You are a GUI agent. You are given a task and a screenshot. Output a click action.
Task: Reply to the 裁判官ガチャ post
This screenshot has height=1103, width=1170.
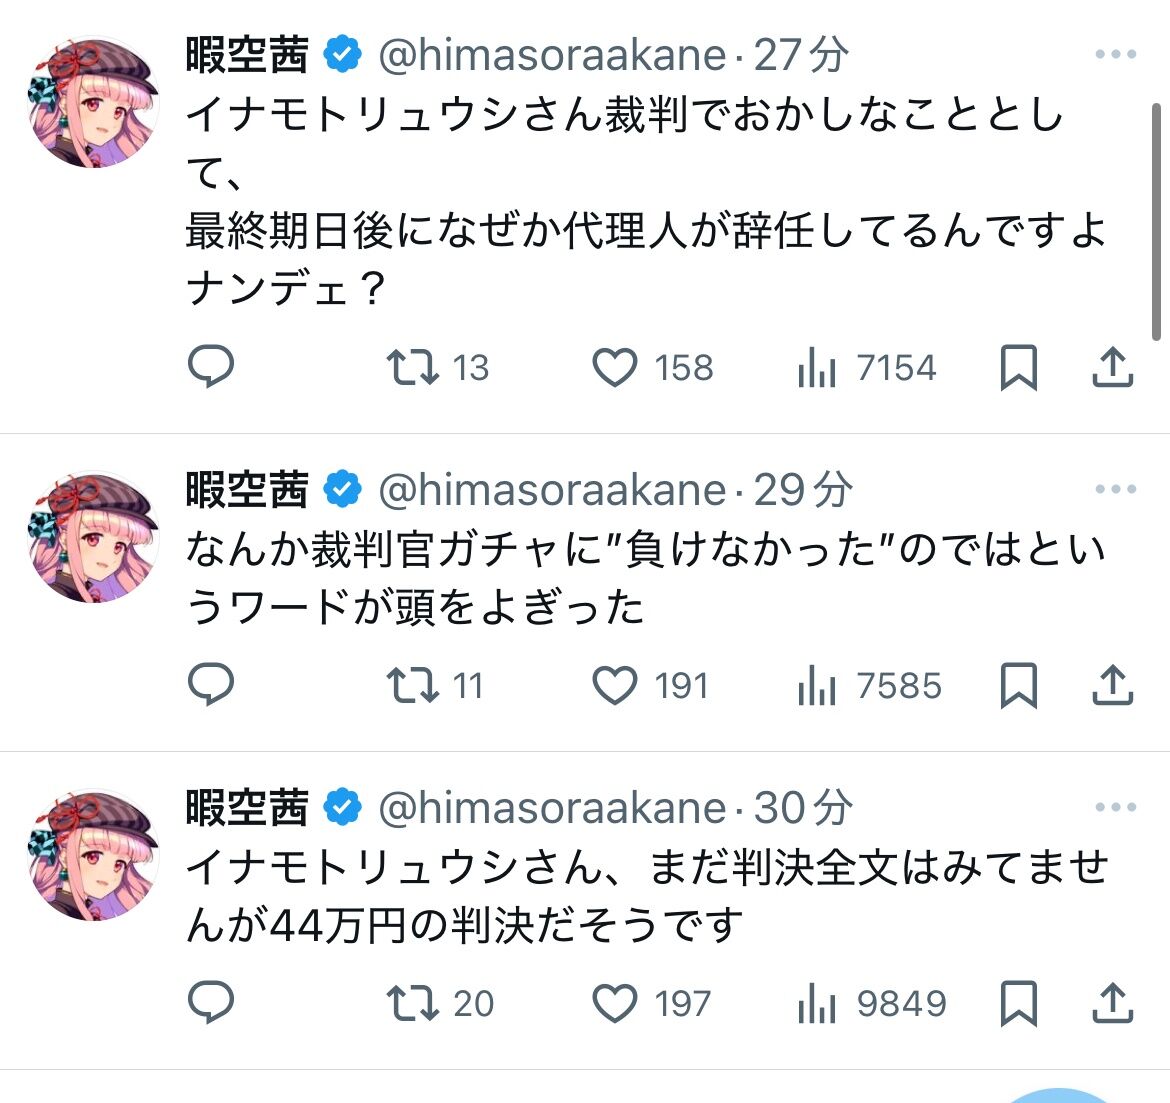coord(211,685)
